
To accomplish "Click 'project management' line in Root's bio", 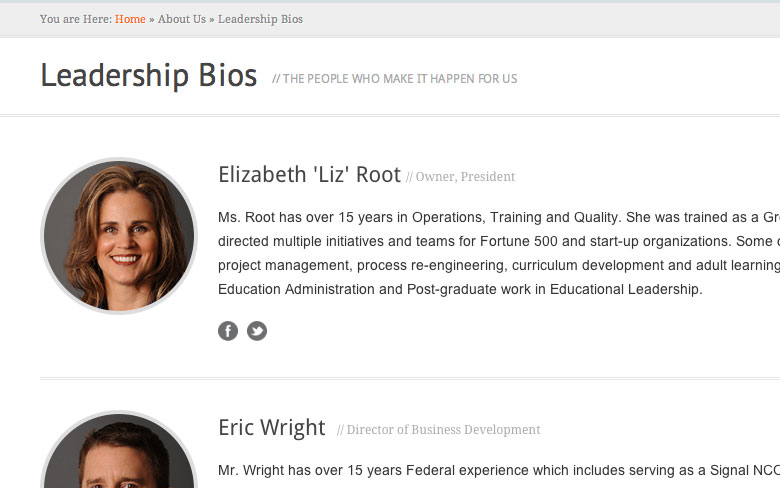I will (499, 265).
